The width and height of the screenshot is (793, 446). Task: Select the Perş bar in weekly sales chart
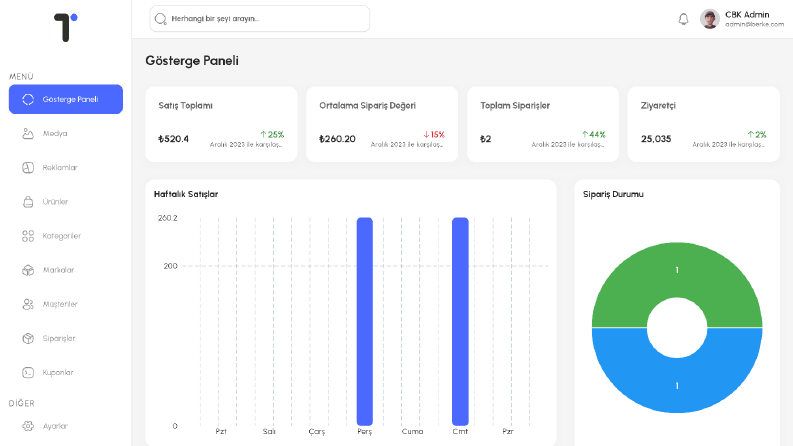(x=365, y=322)
